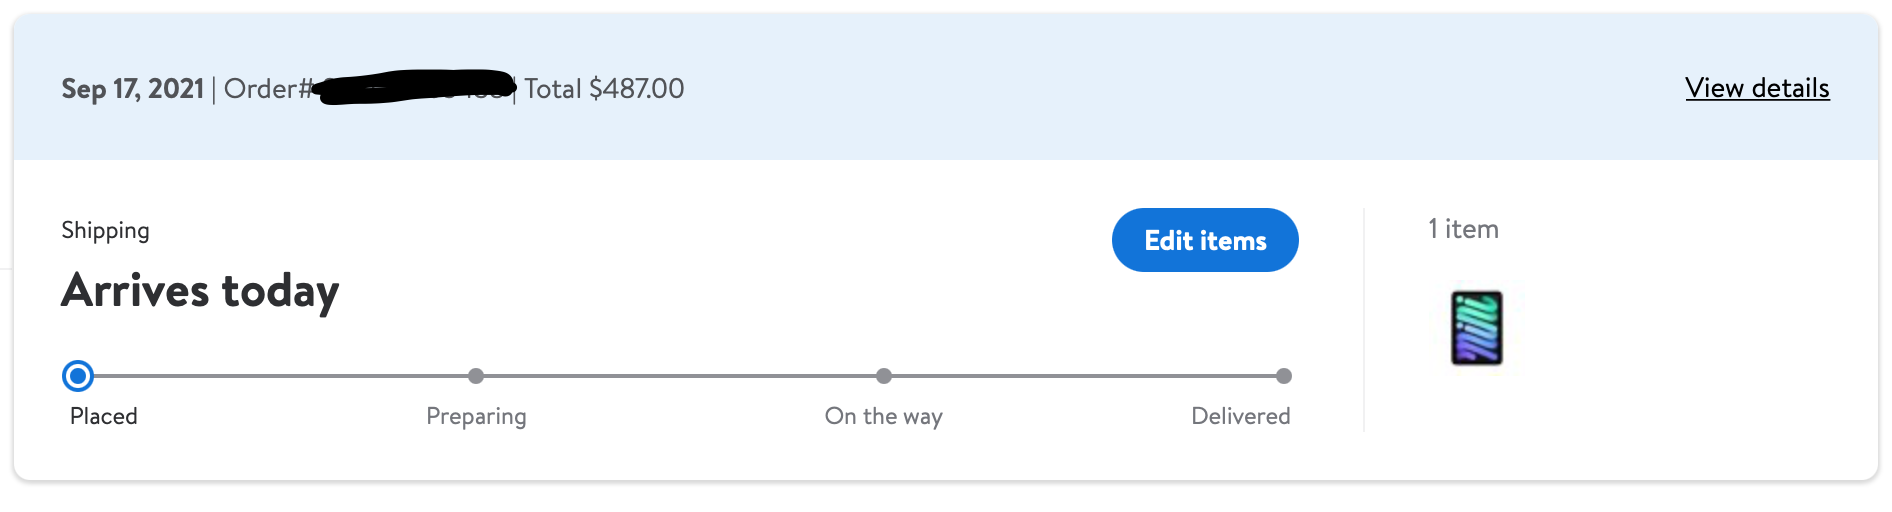Viewport: 1892px width, 512px height.
Task: Click the Delivered status label
Action: pyautogui.click(x=1241, y=416)
